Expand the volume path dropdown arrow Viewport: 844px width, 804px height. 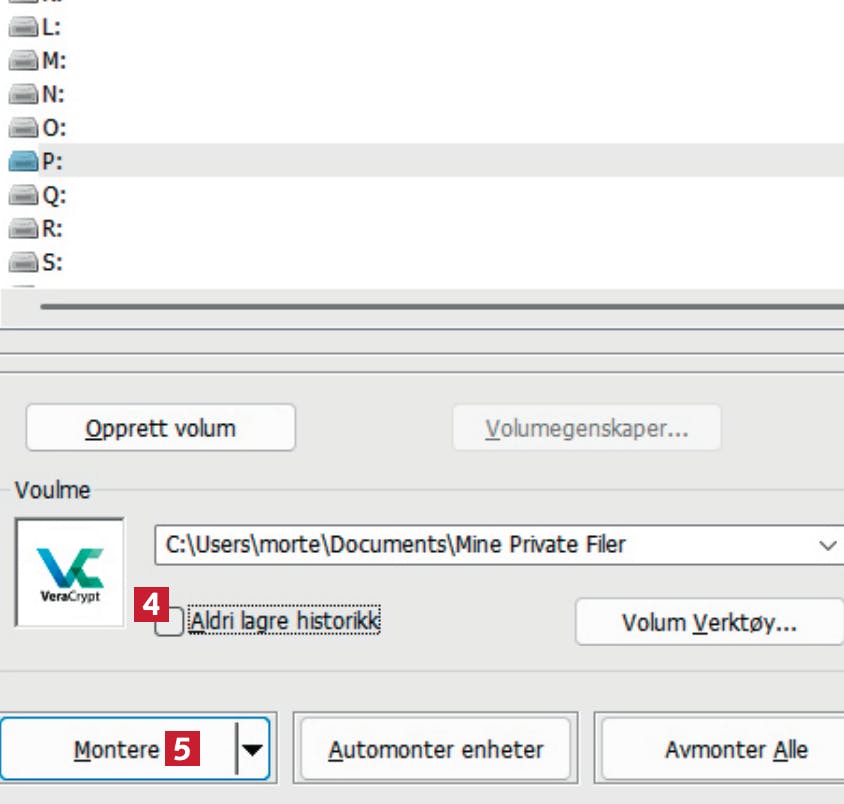pos(827,545)
